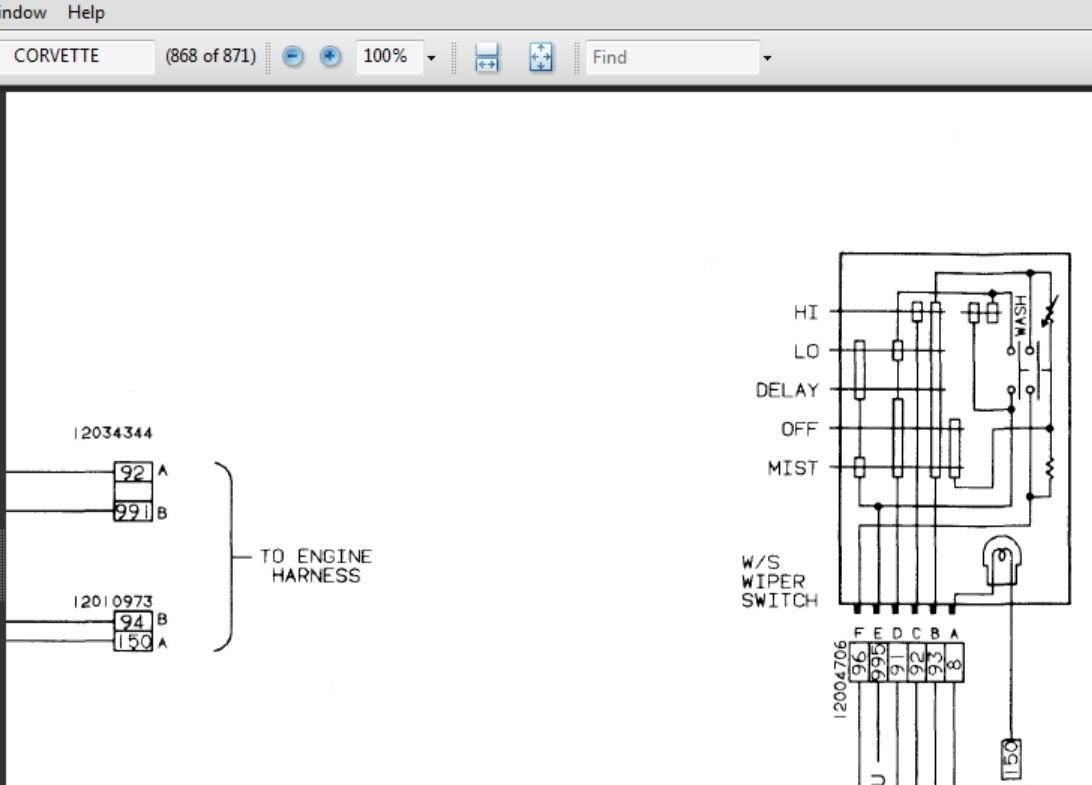Image resolution: width=1092 pixels, height=785 pixels.
Task: Click wire box 995 under terminal E
Action: [x=878, y=662]
